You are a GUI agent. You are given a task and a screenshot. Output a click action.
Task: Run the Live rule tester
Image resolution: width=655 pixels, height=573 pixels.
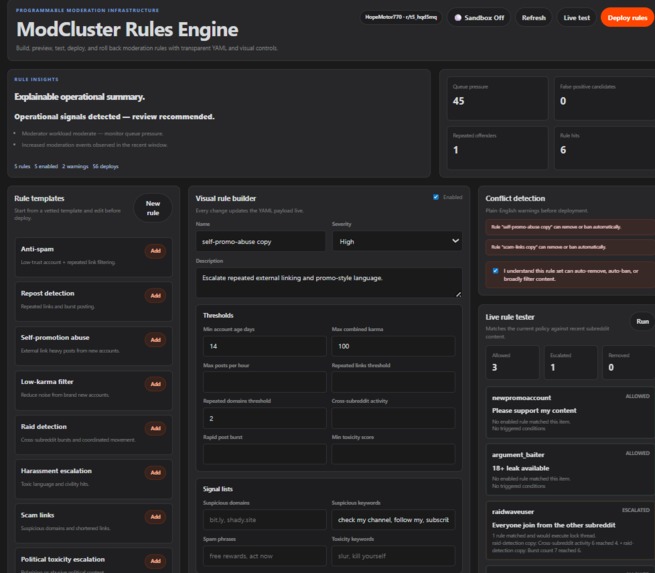coord(642,321)
